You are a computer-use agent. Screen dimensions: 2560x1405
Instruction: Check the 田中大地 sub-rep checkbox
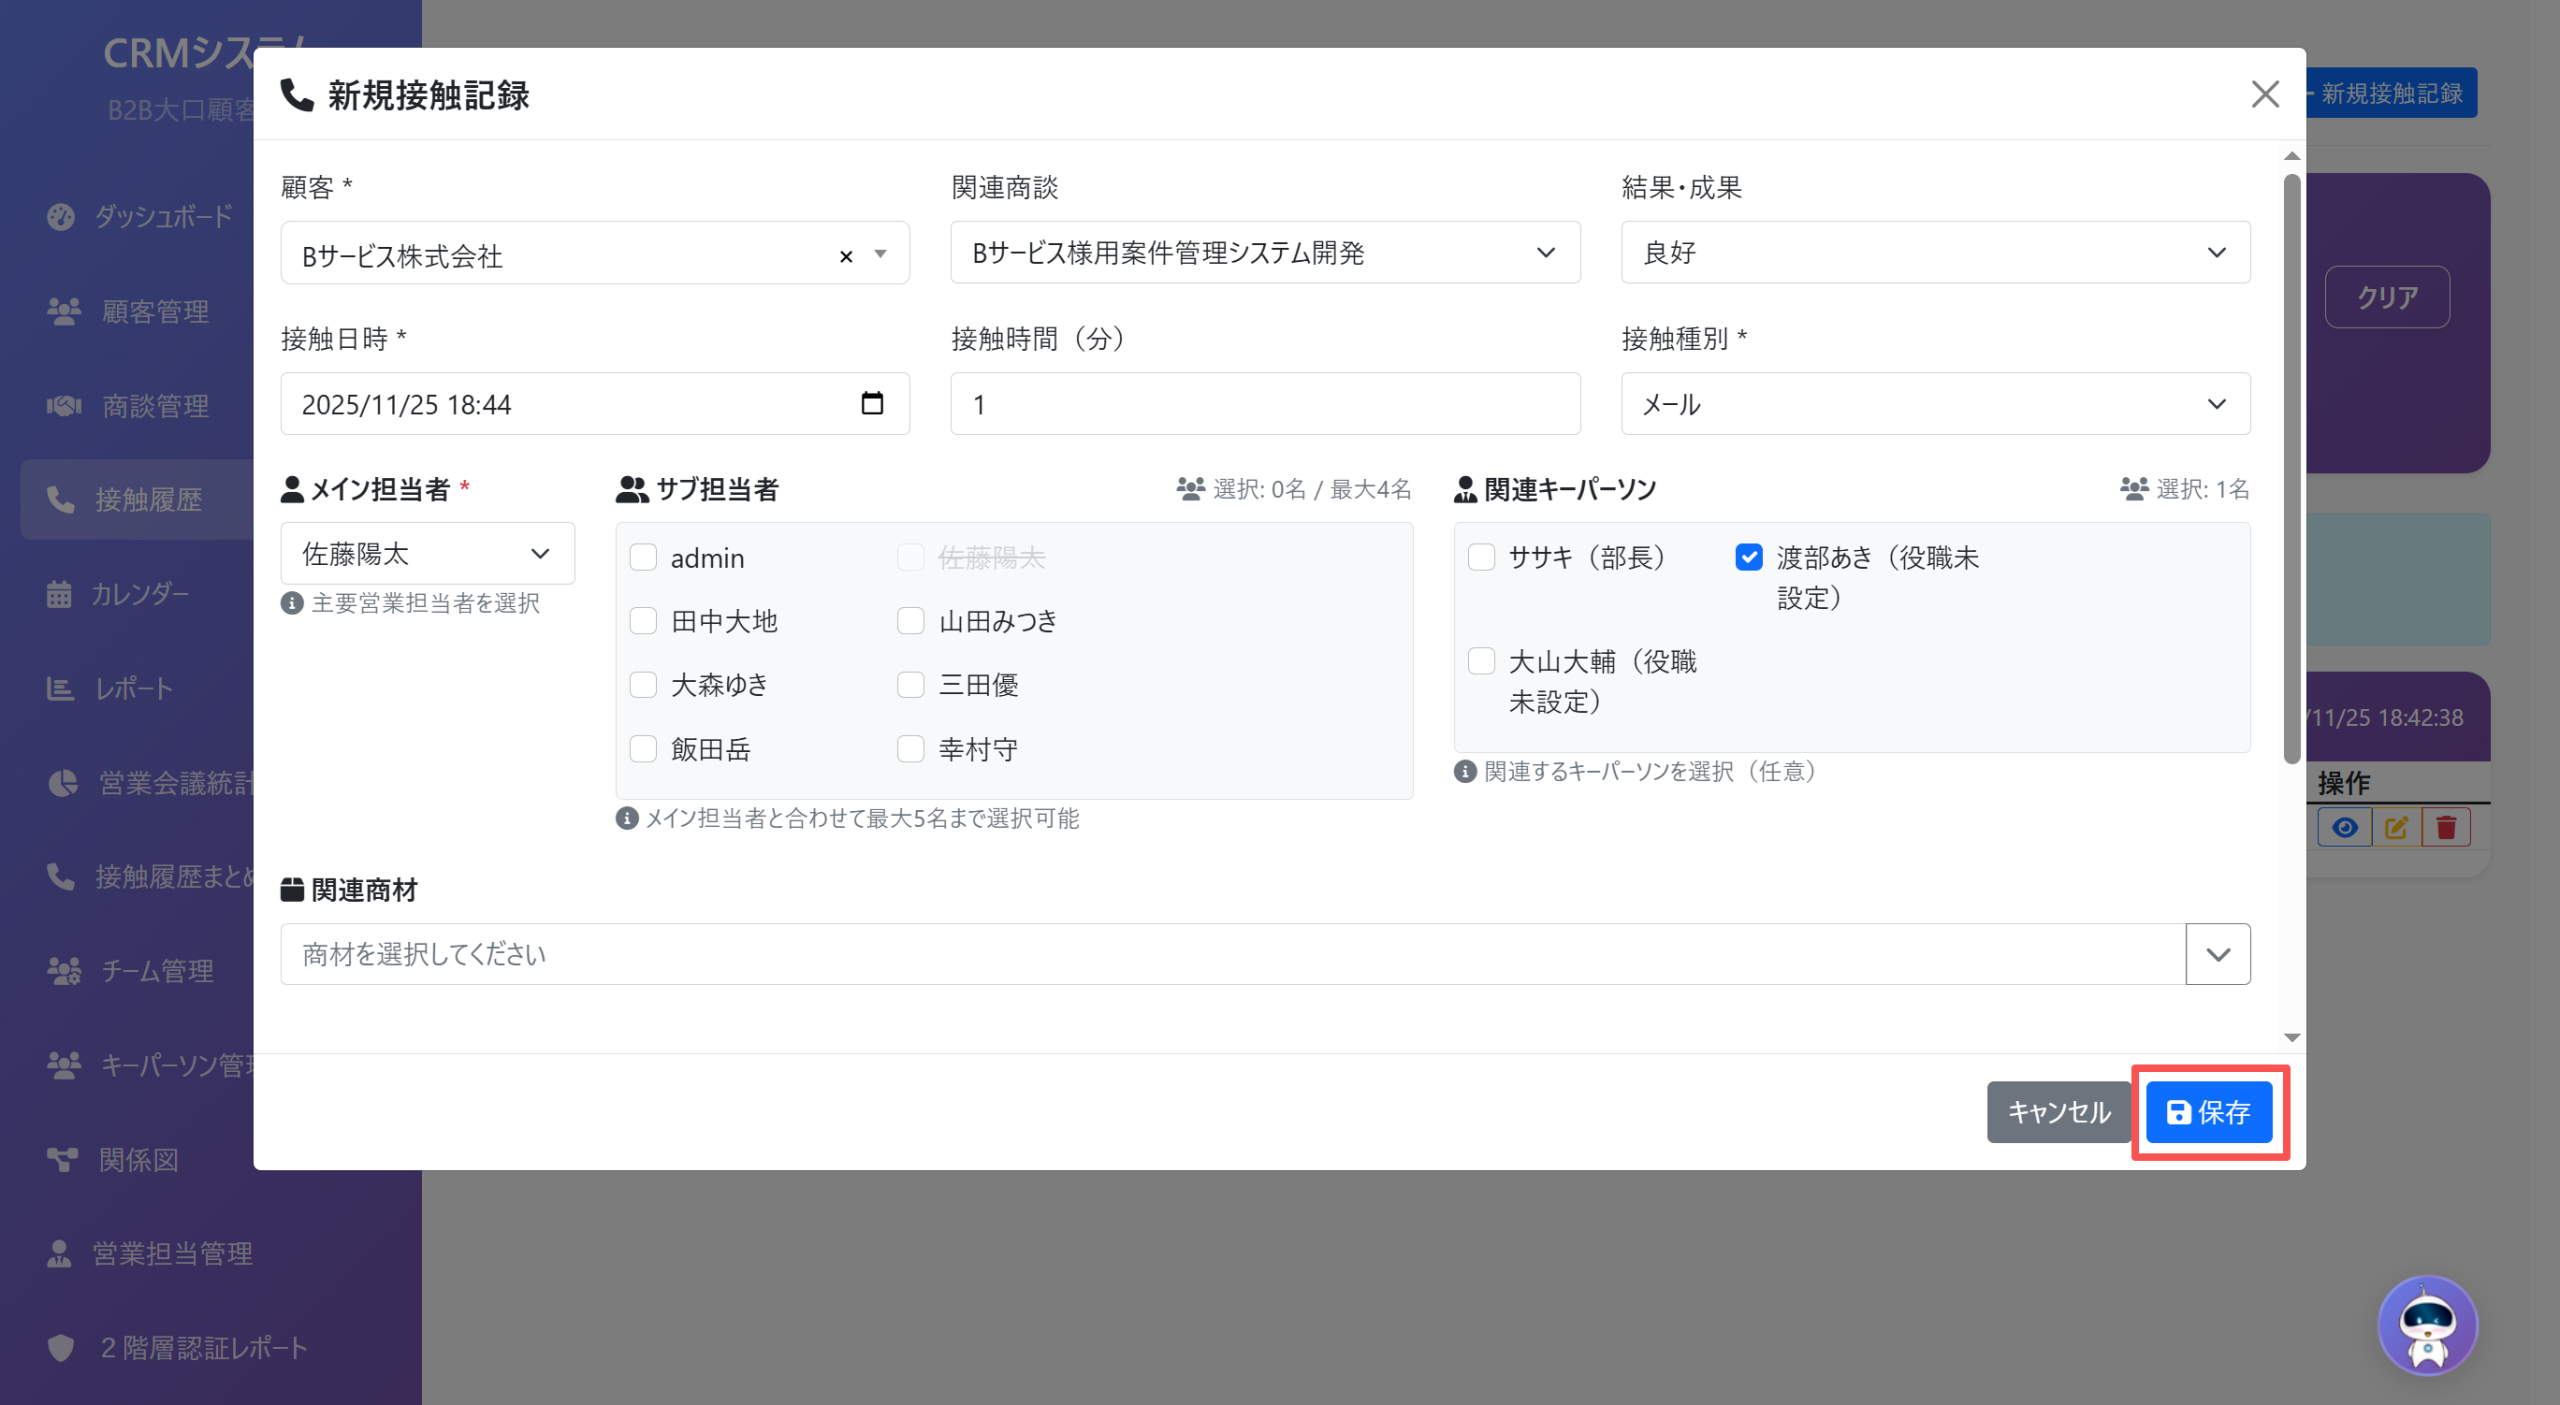(643, 621)
